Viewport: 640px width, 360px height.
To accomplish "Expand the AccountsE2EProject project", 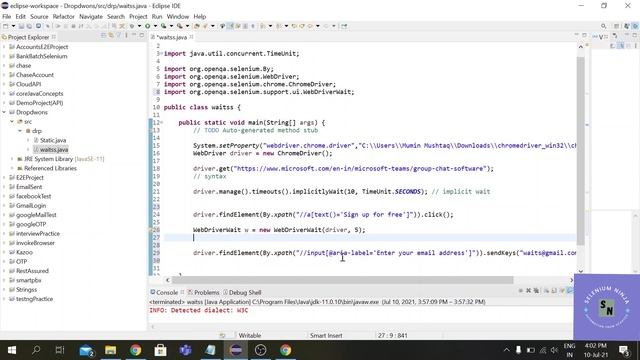I will 4,47.
